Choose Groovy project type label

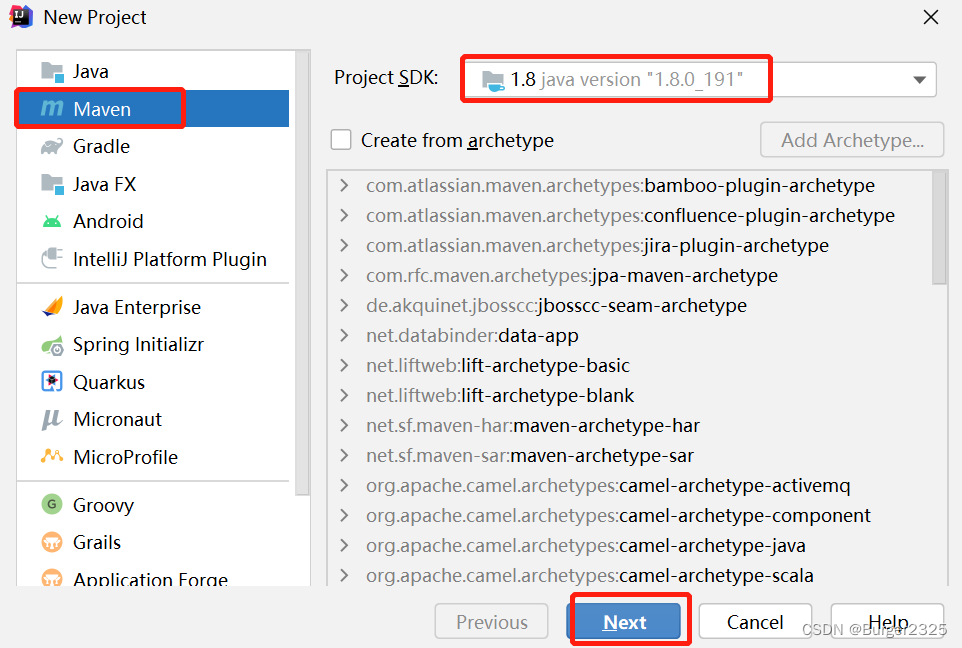click(103, 505)
